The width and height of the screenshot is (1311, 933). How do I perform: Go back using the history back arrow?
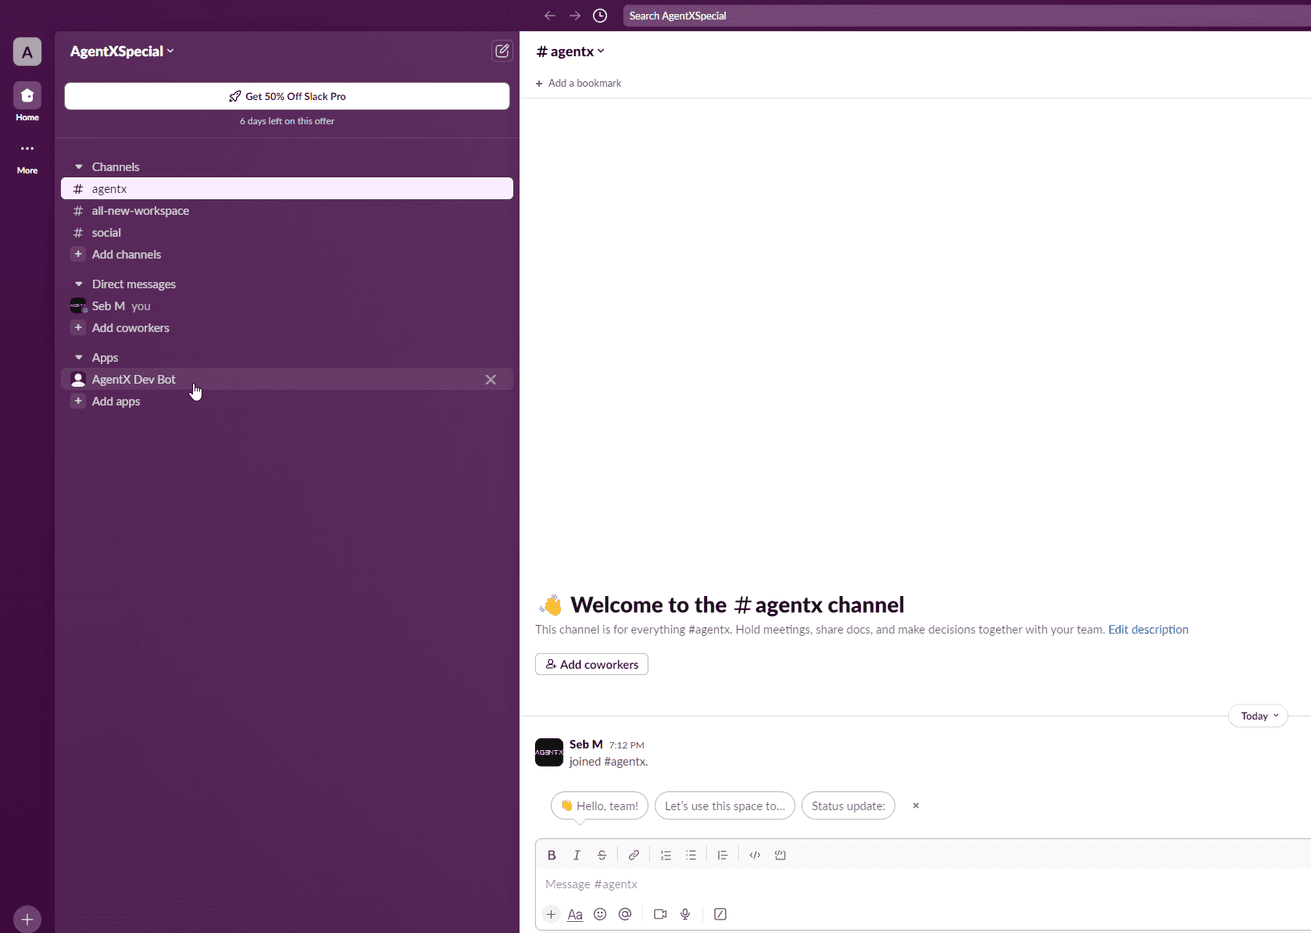550,16
